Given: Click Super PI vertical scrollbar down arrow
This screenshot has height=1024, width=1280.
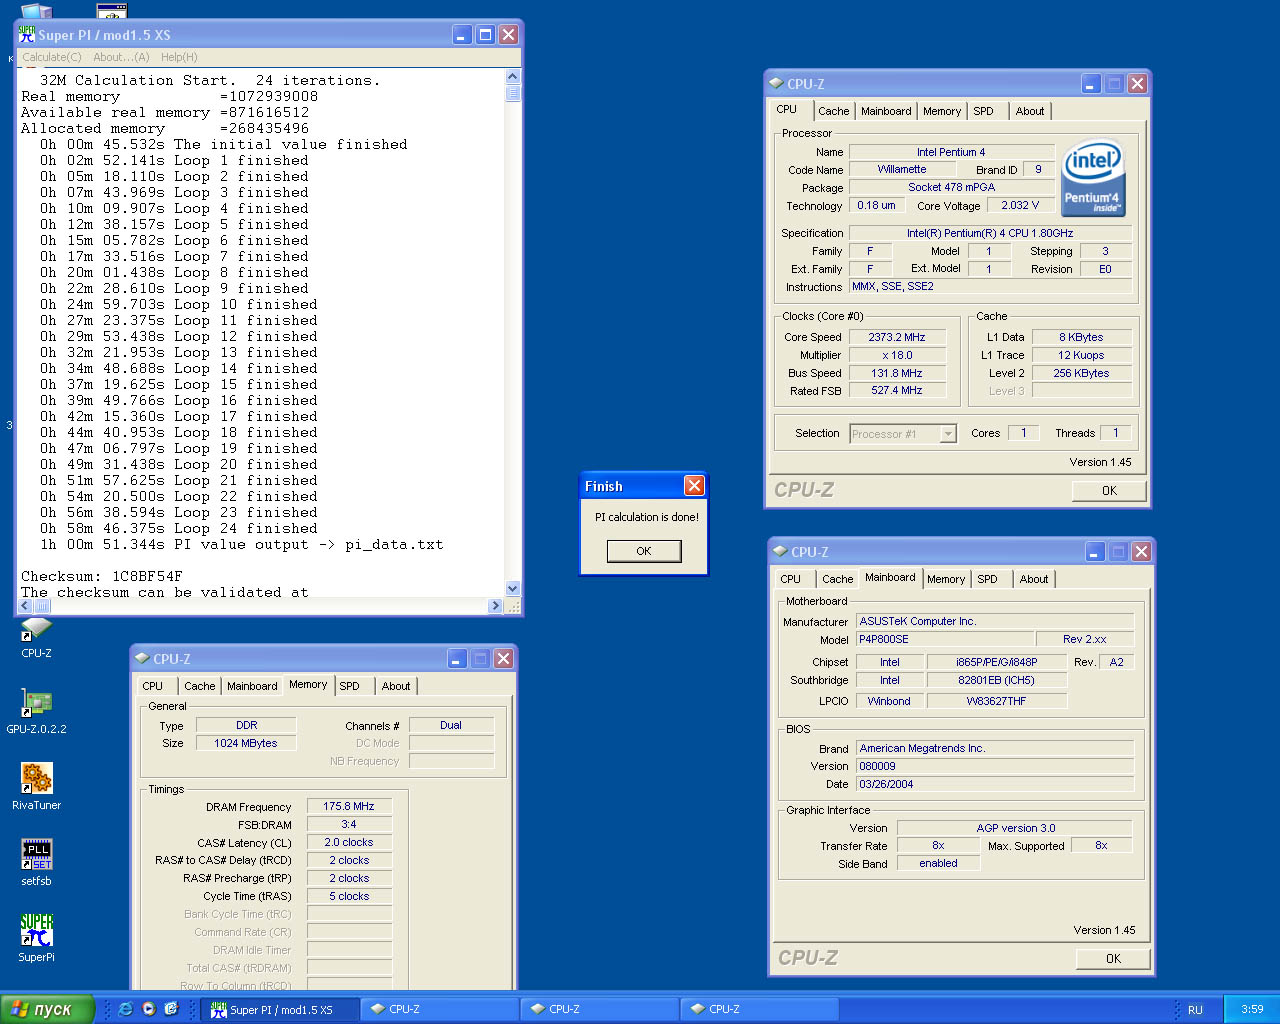Looking at the screenshot, I should [513, 589].
